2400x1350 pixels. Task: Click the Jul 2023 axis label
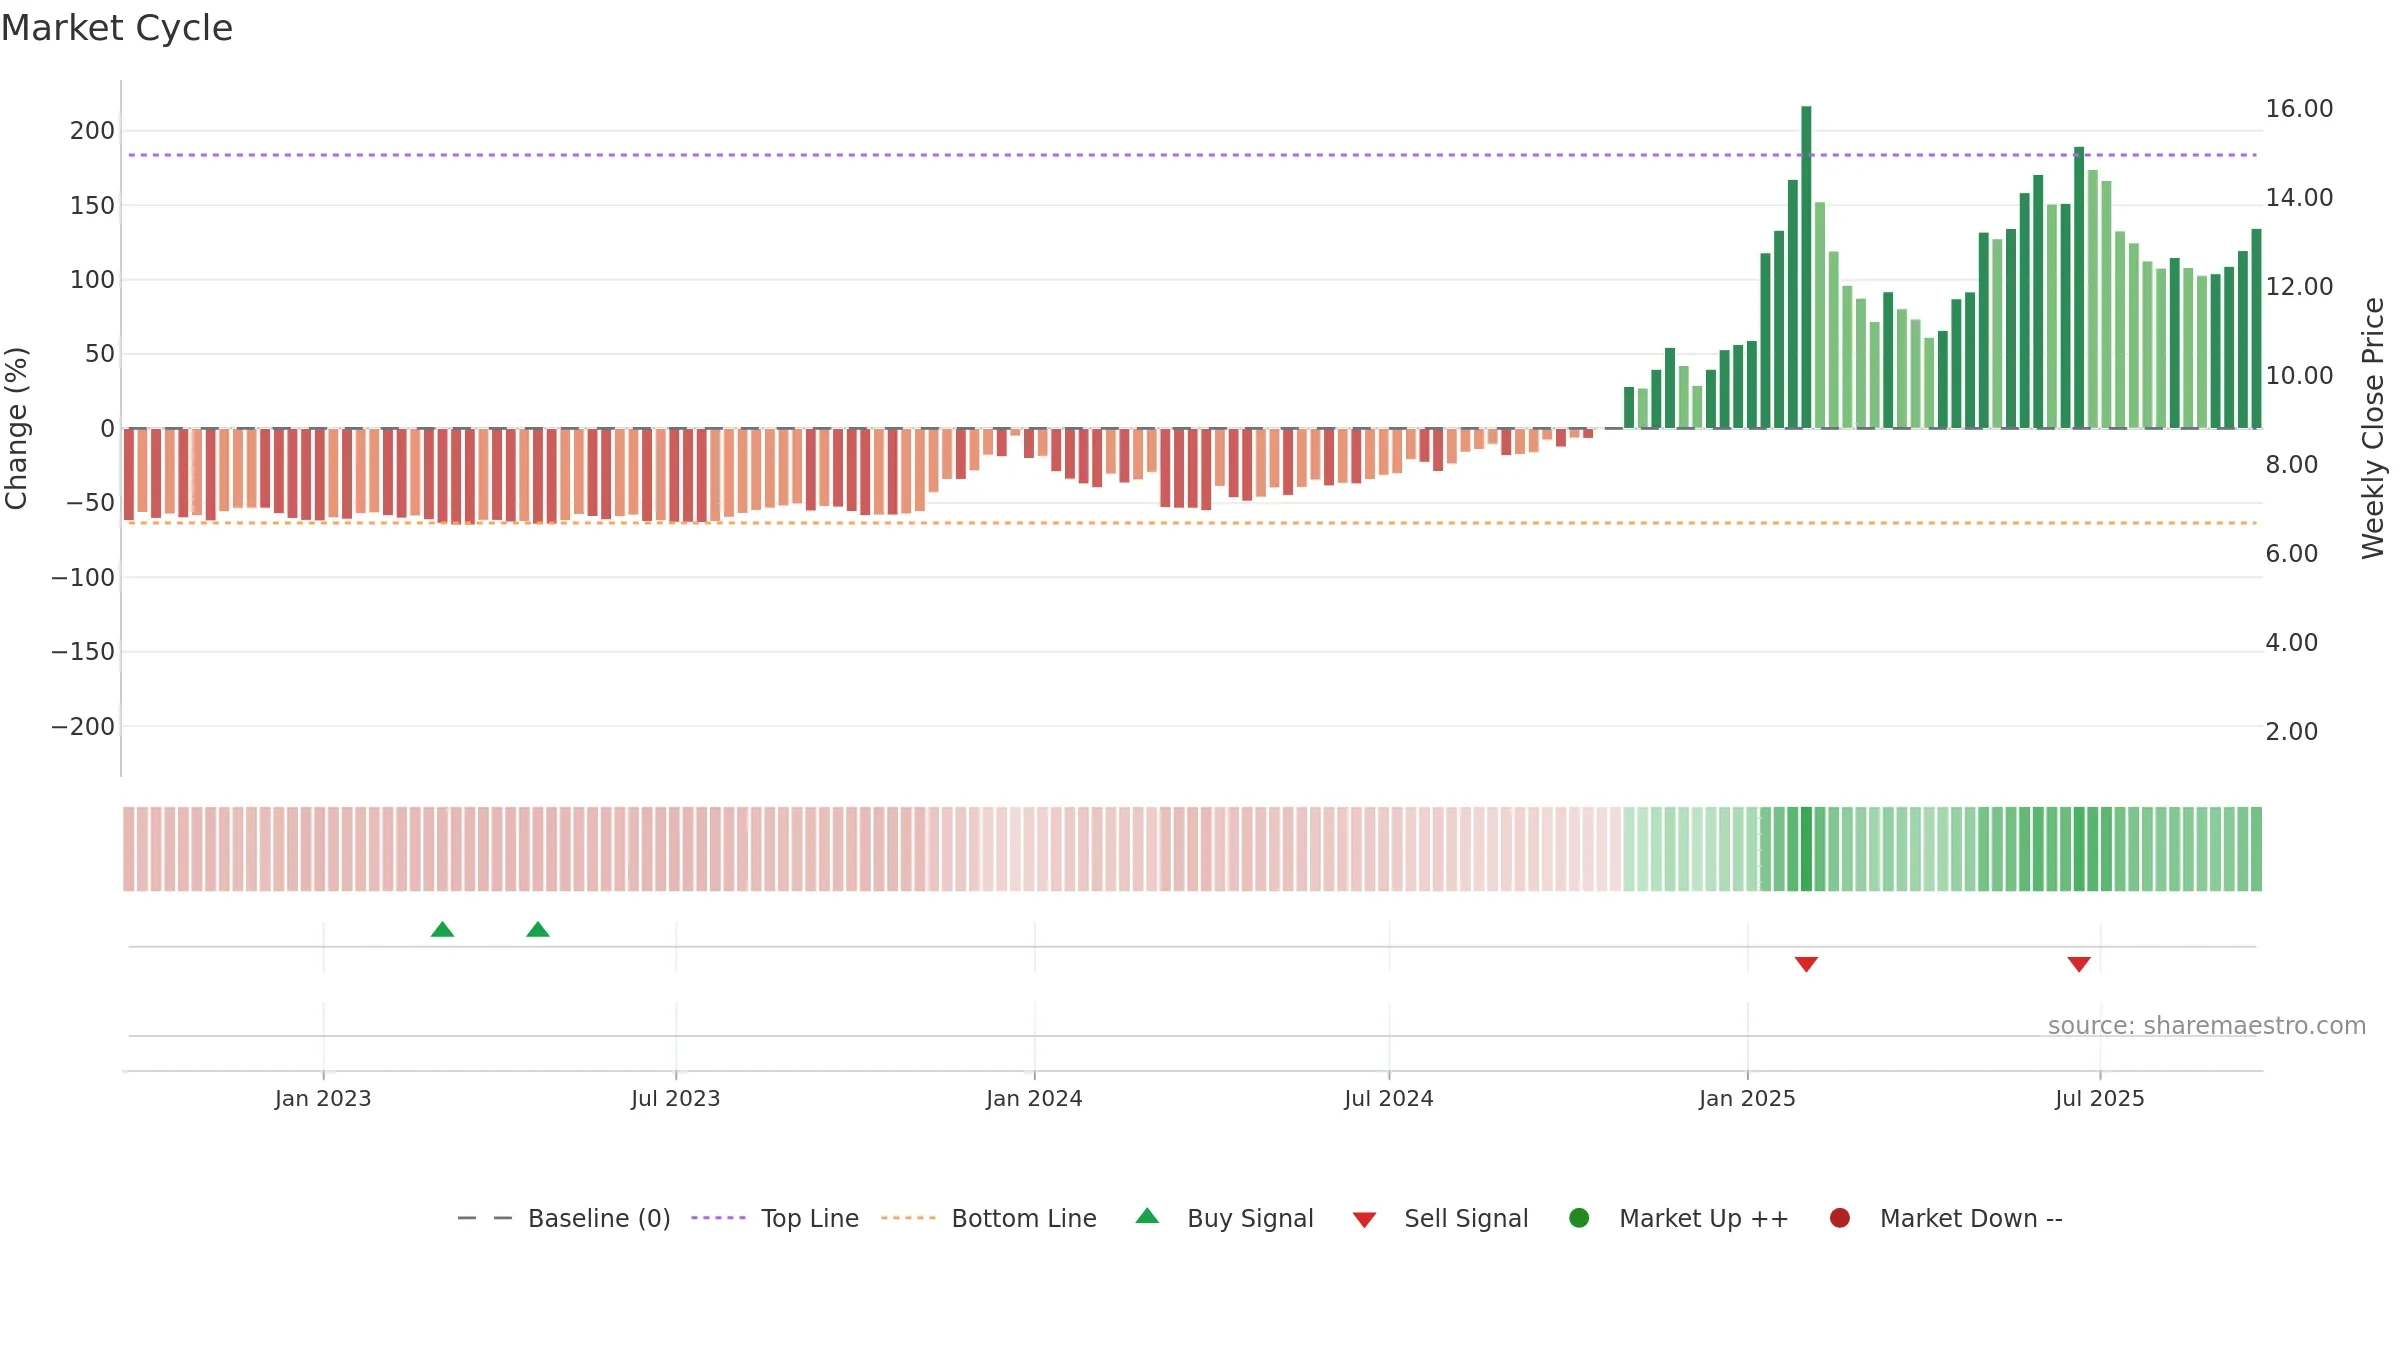pyautogui.click(x=676, y=1098)
